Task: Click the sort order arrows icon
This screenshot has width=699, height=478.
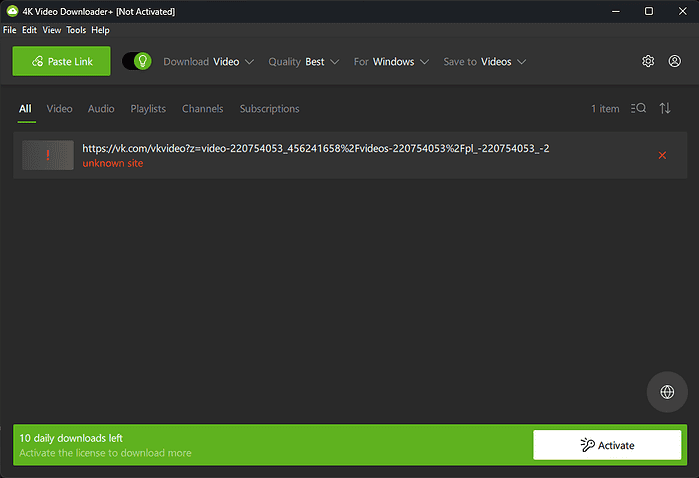Action: pos(665,108)
